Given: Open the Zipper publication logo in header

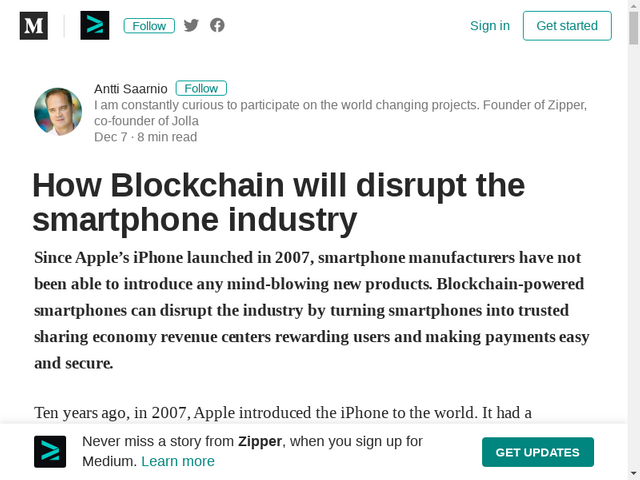Looking at the screenshot, I should coord(95,25).
